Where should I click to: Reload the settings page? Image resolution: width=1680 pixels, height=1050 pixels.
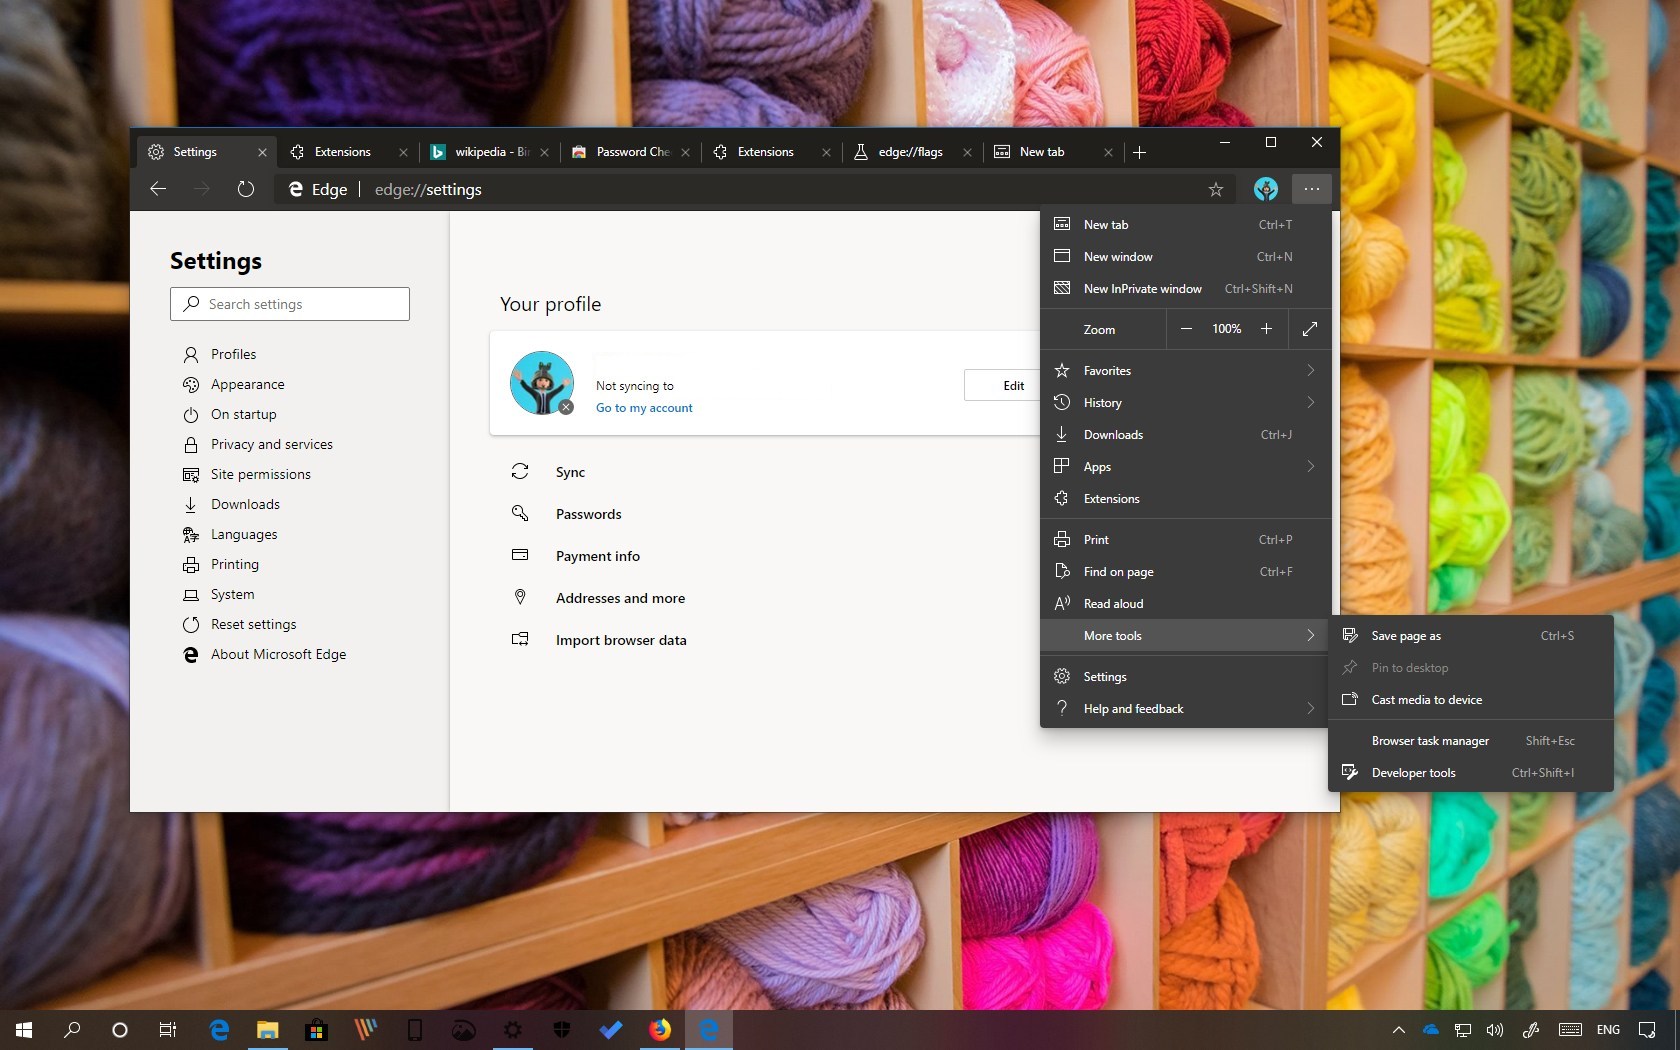point(245,189)
